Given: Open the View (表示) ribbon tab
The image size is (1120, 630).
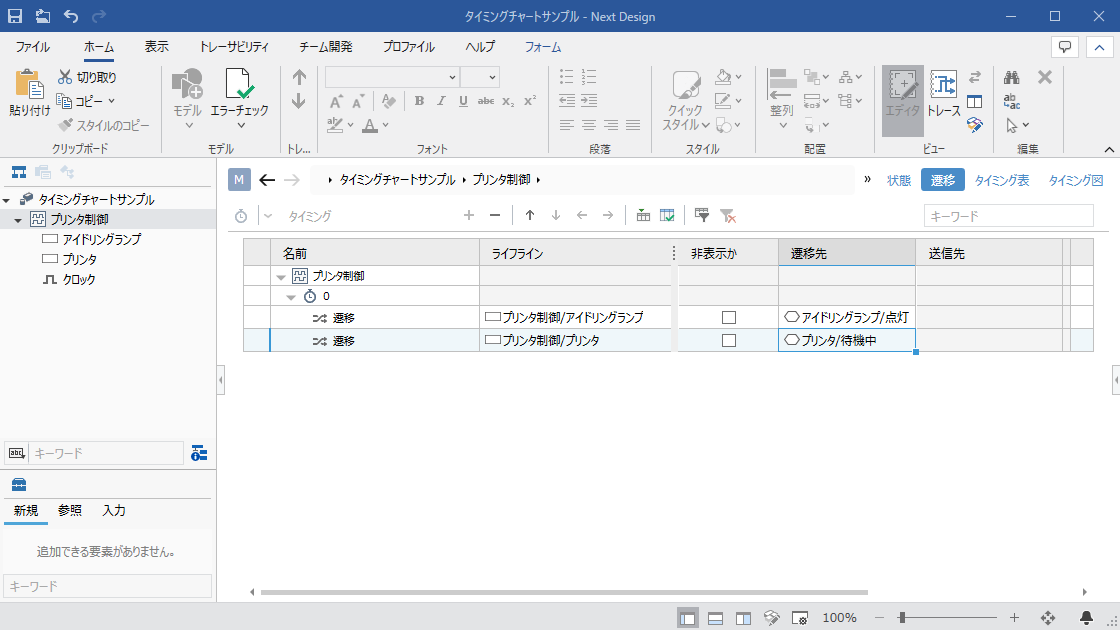Looking at the screenshot, I should tap(156, 47).
